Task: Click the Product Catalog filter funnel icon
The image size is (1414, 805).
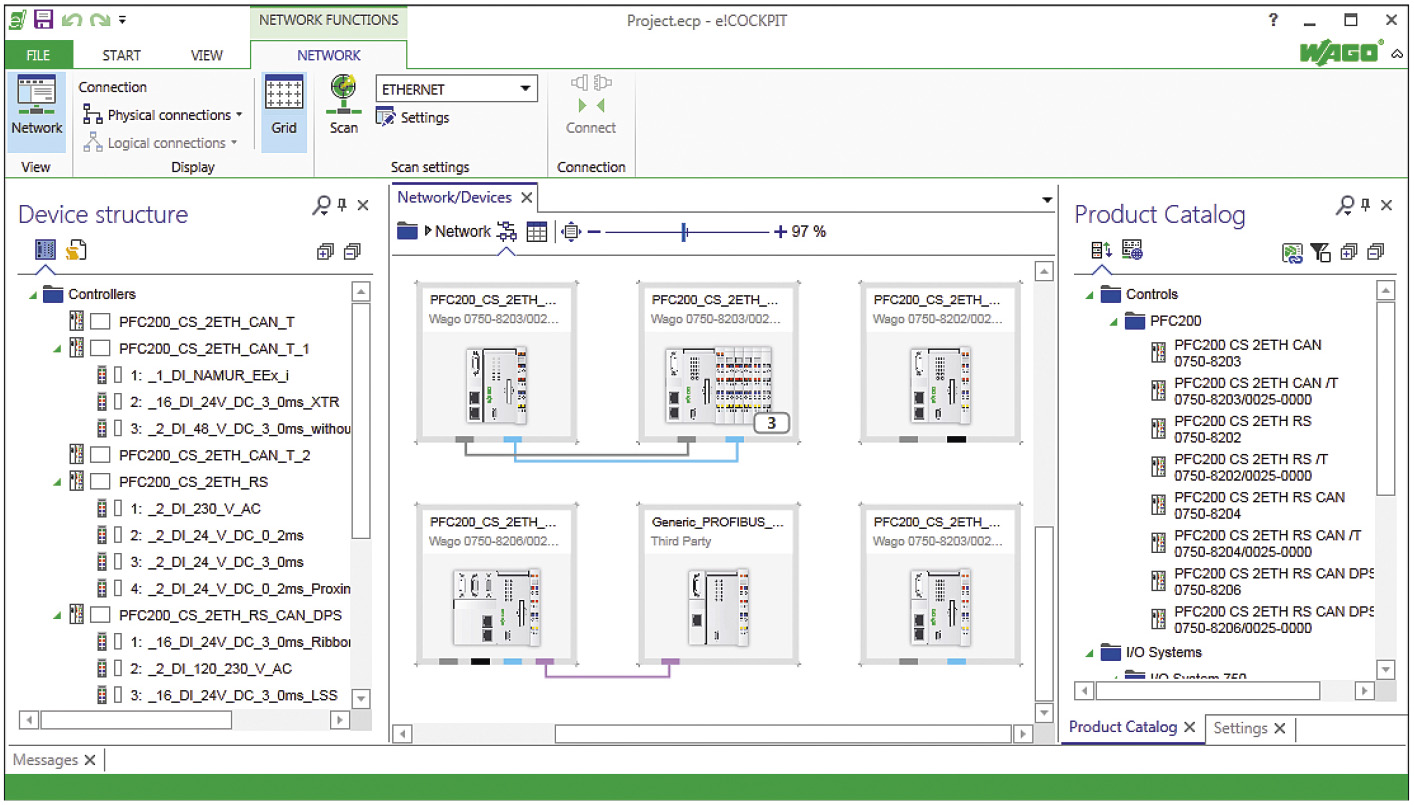Action: (x=1321, y=253)
